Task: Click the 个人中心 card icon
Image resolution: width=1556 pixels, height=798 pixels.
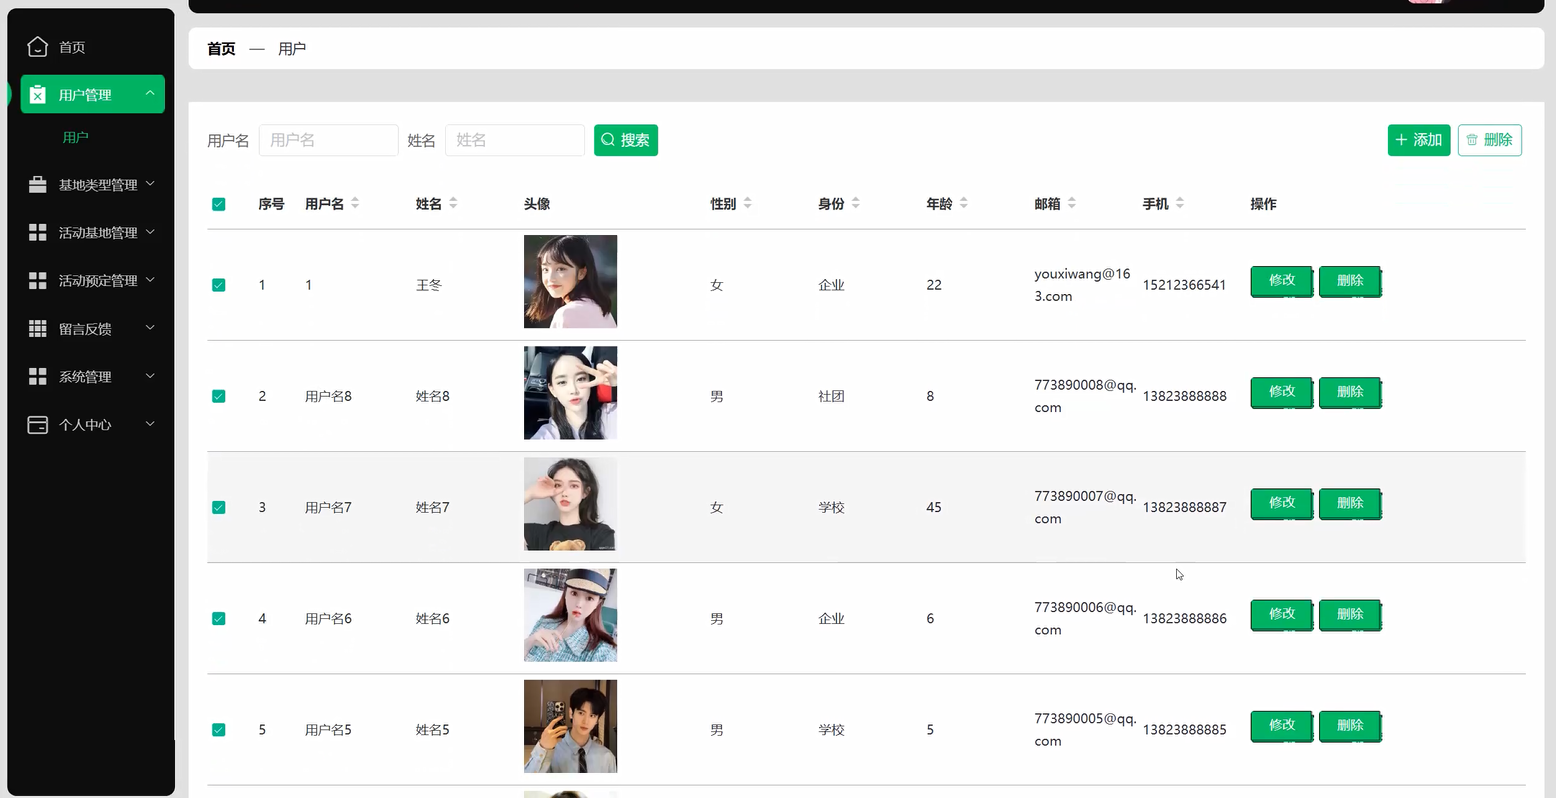Action: coord(37,424)
